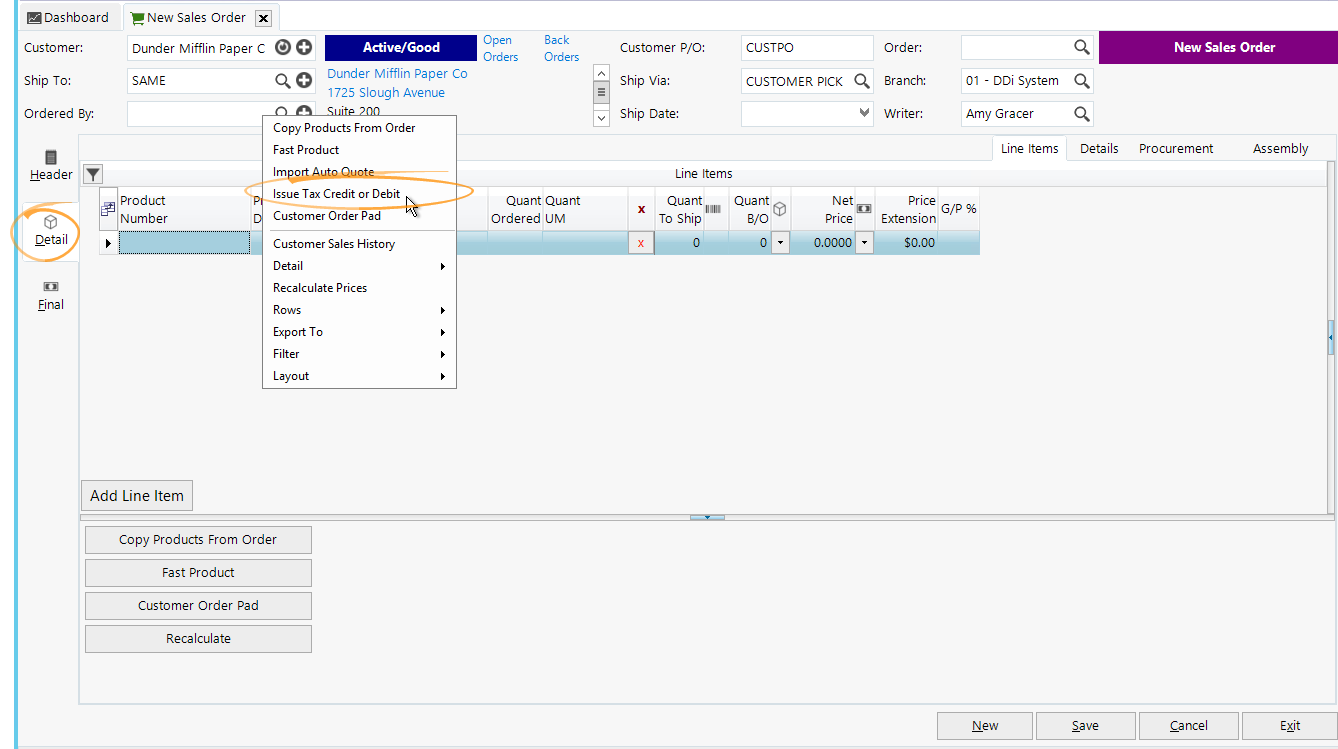Viewport: 1338px width, 749px height.
Task: Open the Header section in sidebar
Action: point(51,165)
